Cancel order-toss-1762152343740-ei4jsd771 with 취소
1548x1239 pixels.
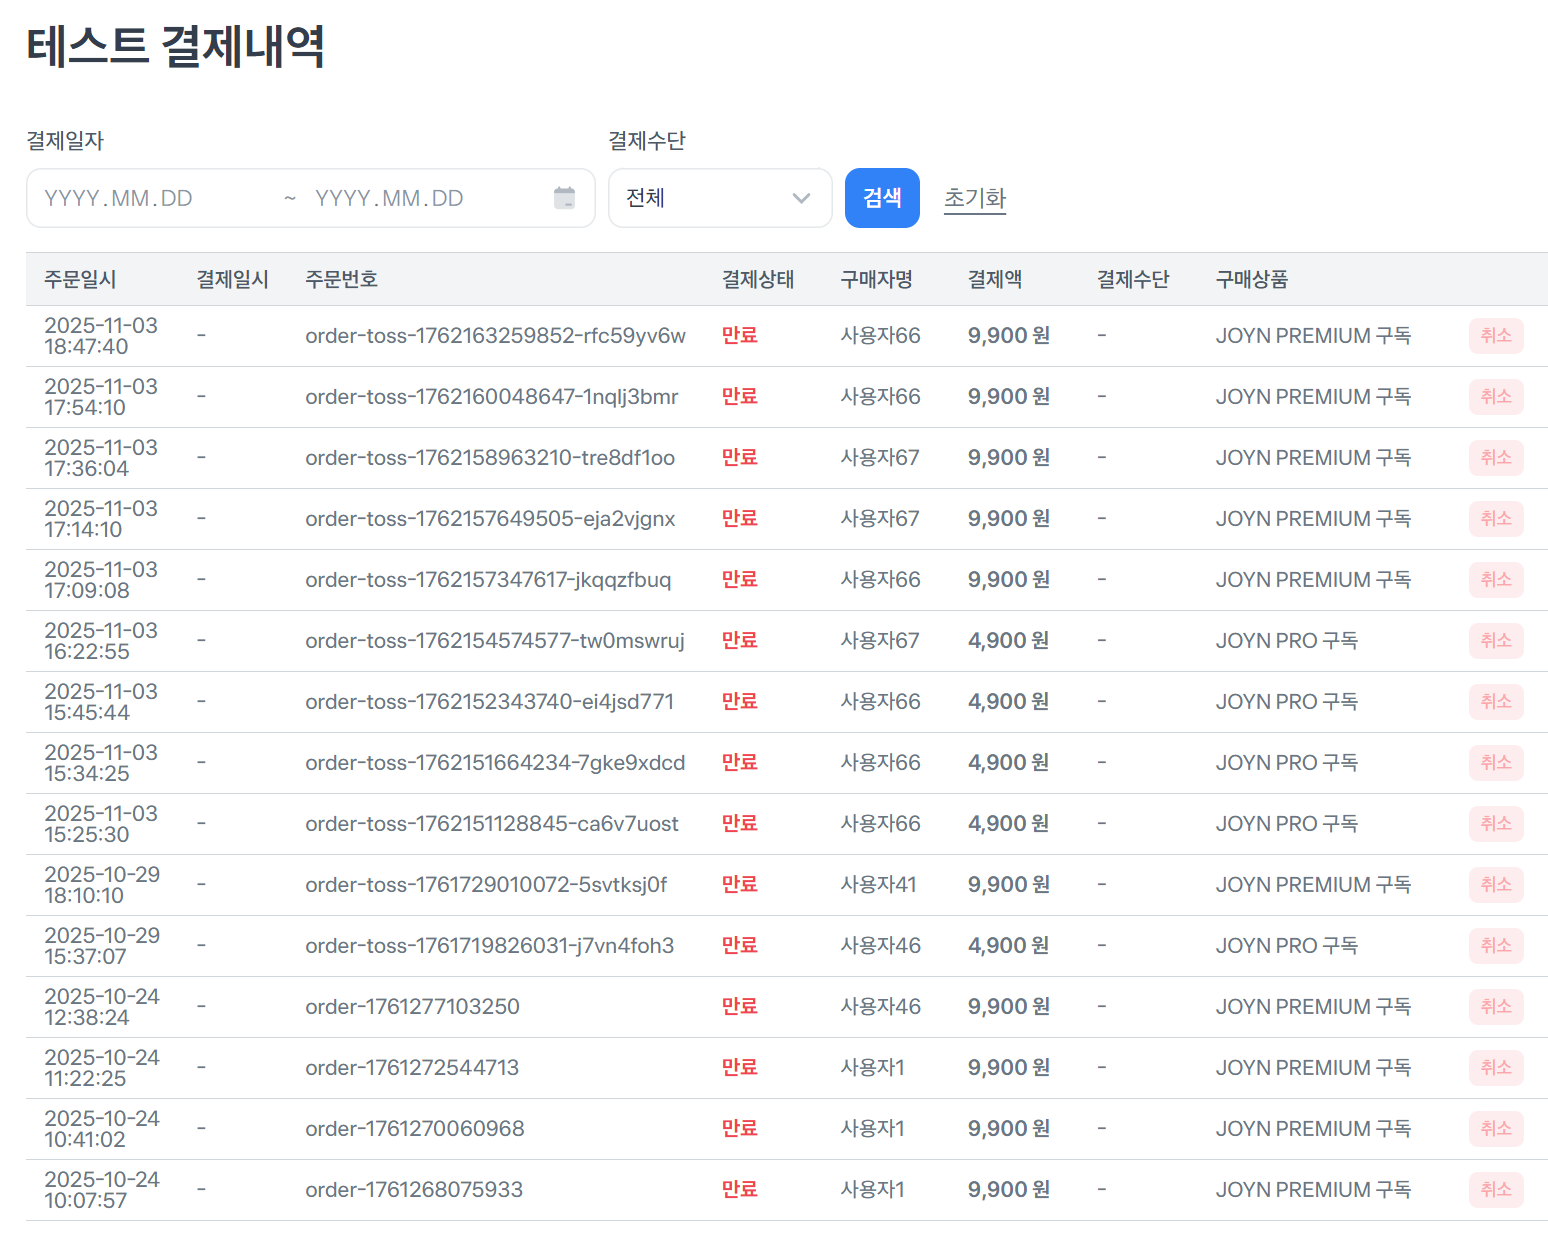[x=1496, y=702]
